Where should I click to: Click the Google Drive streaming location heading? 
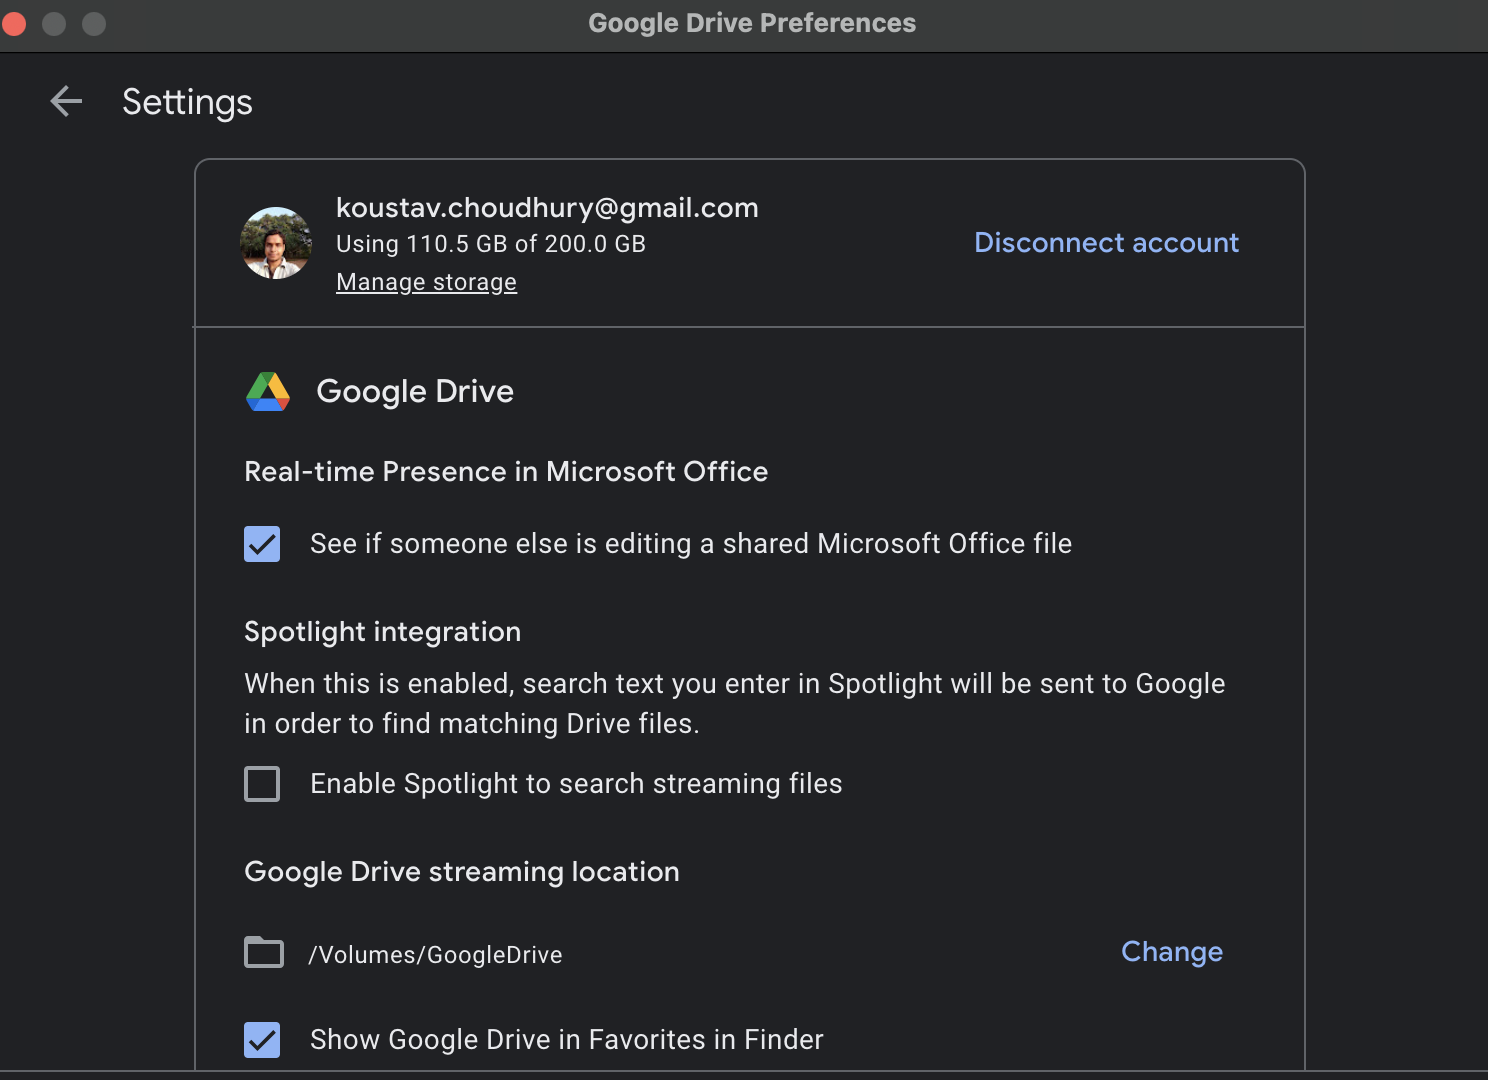tap(462, 872)
